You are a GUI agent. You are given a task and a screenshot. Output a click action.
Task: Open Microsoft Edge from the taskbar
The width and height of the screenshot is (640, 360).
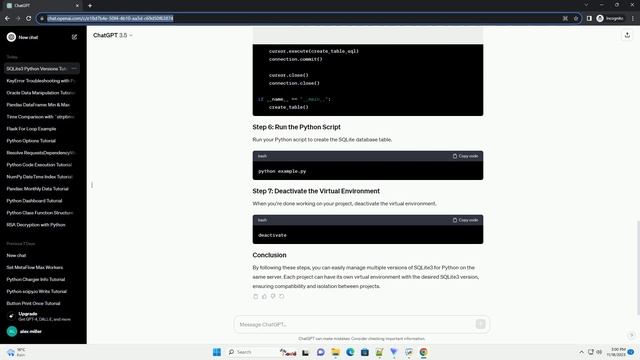[350, 352]
